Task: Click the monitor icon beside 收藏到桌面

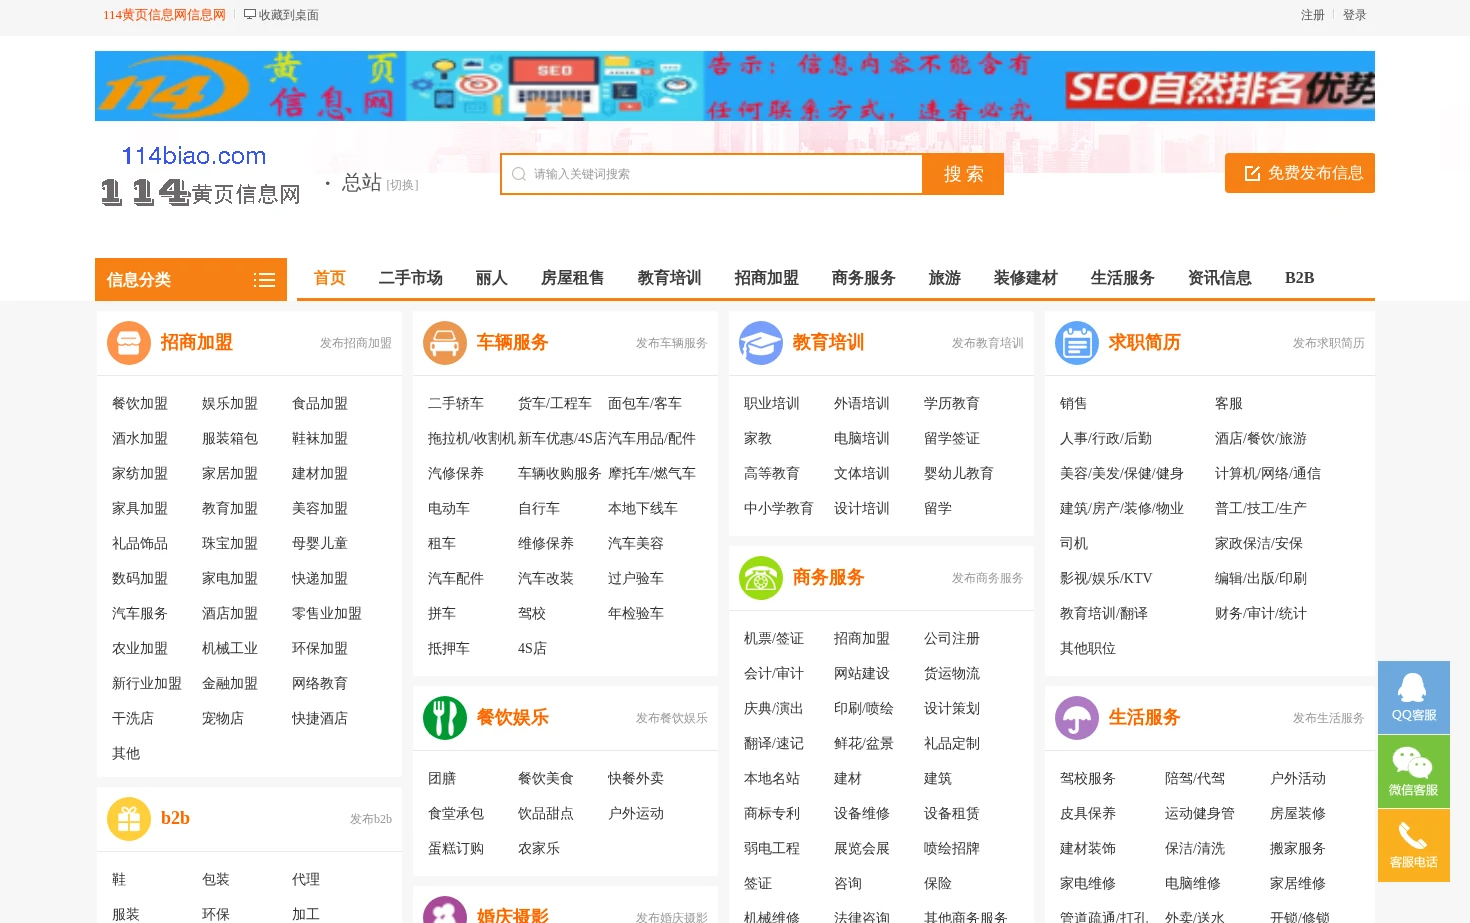Action: point(250,14)
